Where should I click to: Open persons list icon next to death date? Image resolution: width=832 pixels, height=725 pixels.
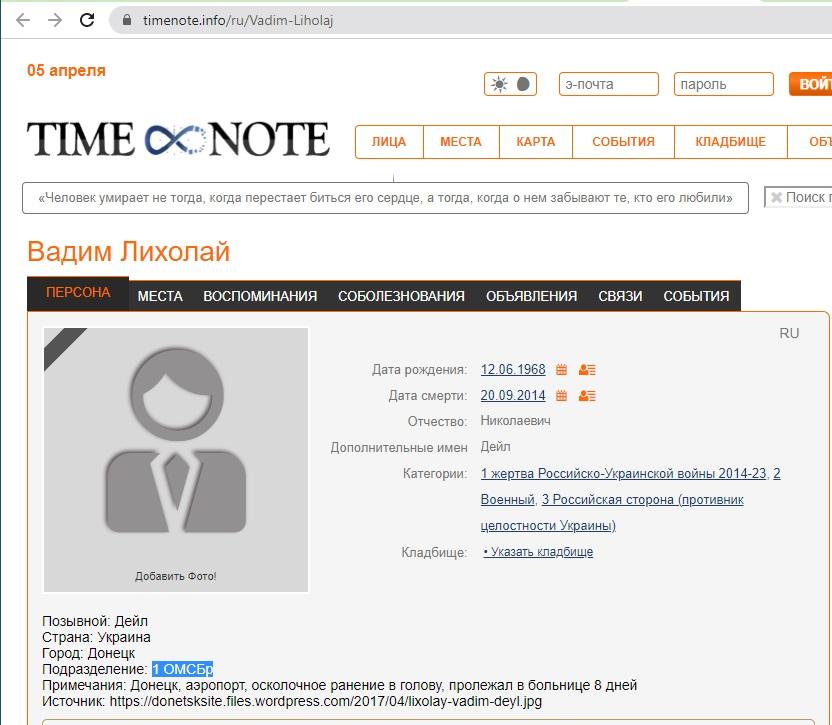[x=587, y=395]
